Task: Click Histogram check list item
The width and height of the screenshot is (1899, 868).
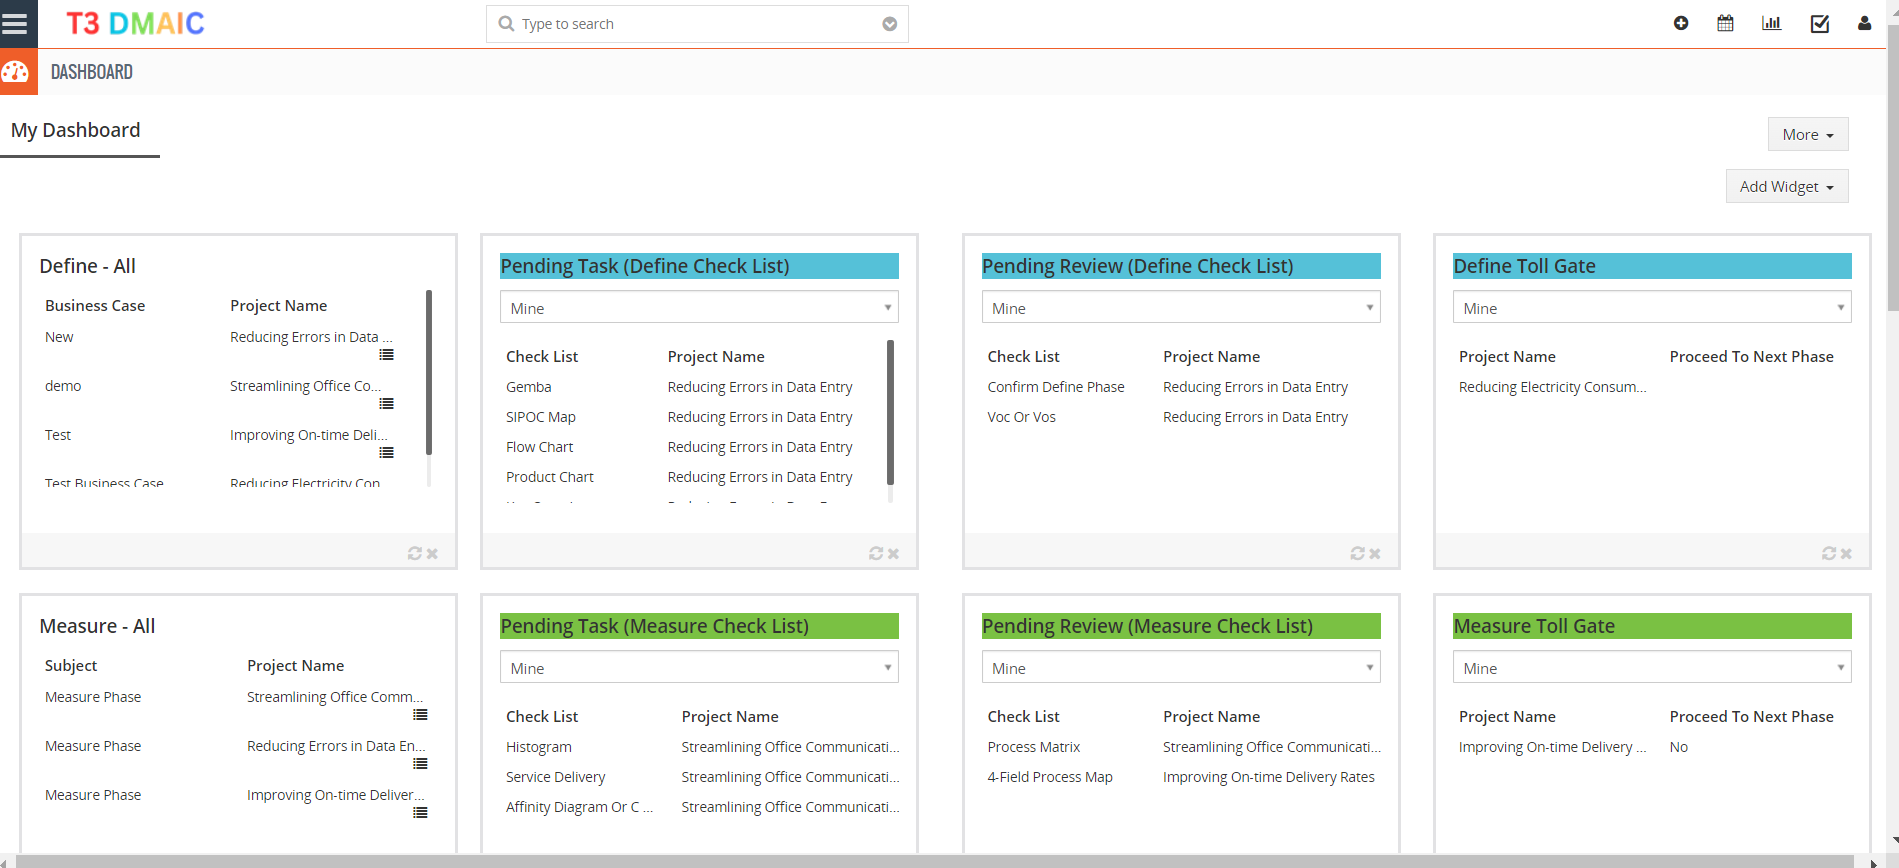Action: click(x=539, y=747)
